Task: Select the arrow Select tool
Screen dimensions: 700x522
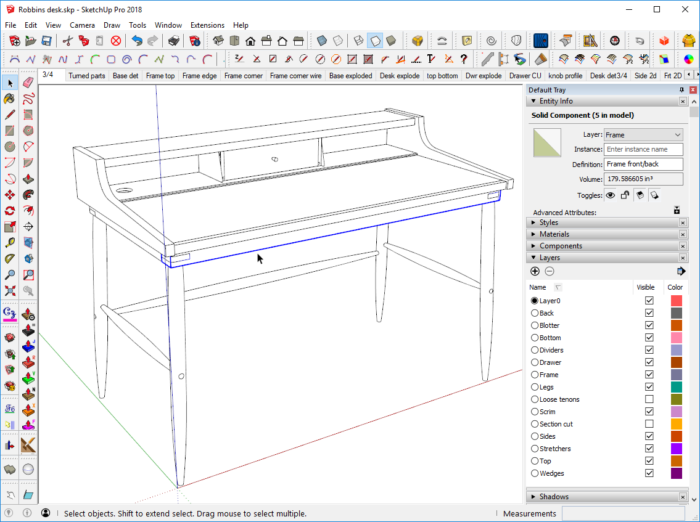Action: (x=10, y=83)
